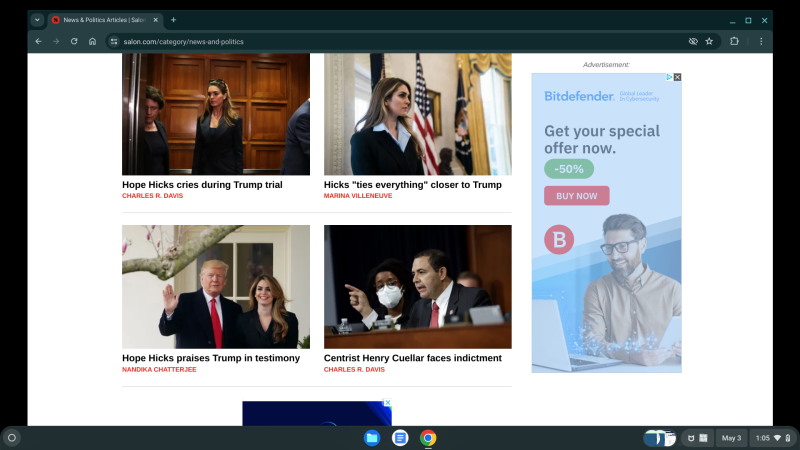Toggle the tracking protection eye icon
Image resolution: width=800 pixels, height=450 pixels.
[693, 41]
